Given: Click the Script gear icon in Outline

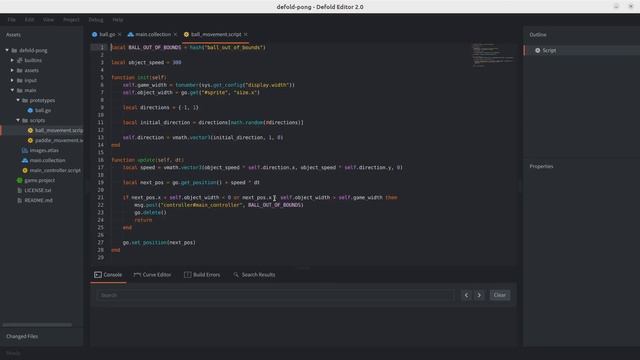Looking at the screenshot, I should (538, 50).
